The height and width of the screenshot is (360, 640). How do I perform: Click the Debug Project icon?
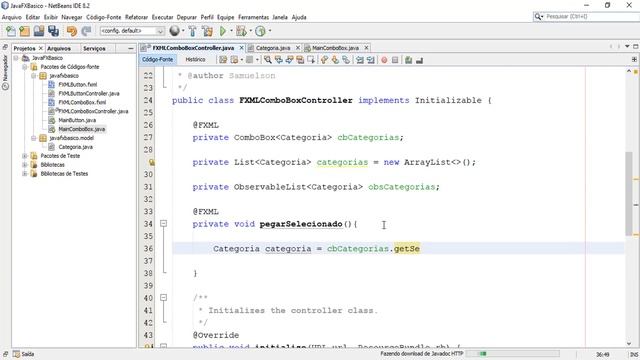click(241, 31)
